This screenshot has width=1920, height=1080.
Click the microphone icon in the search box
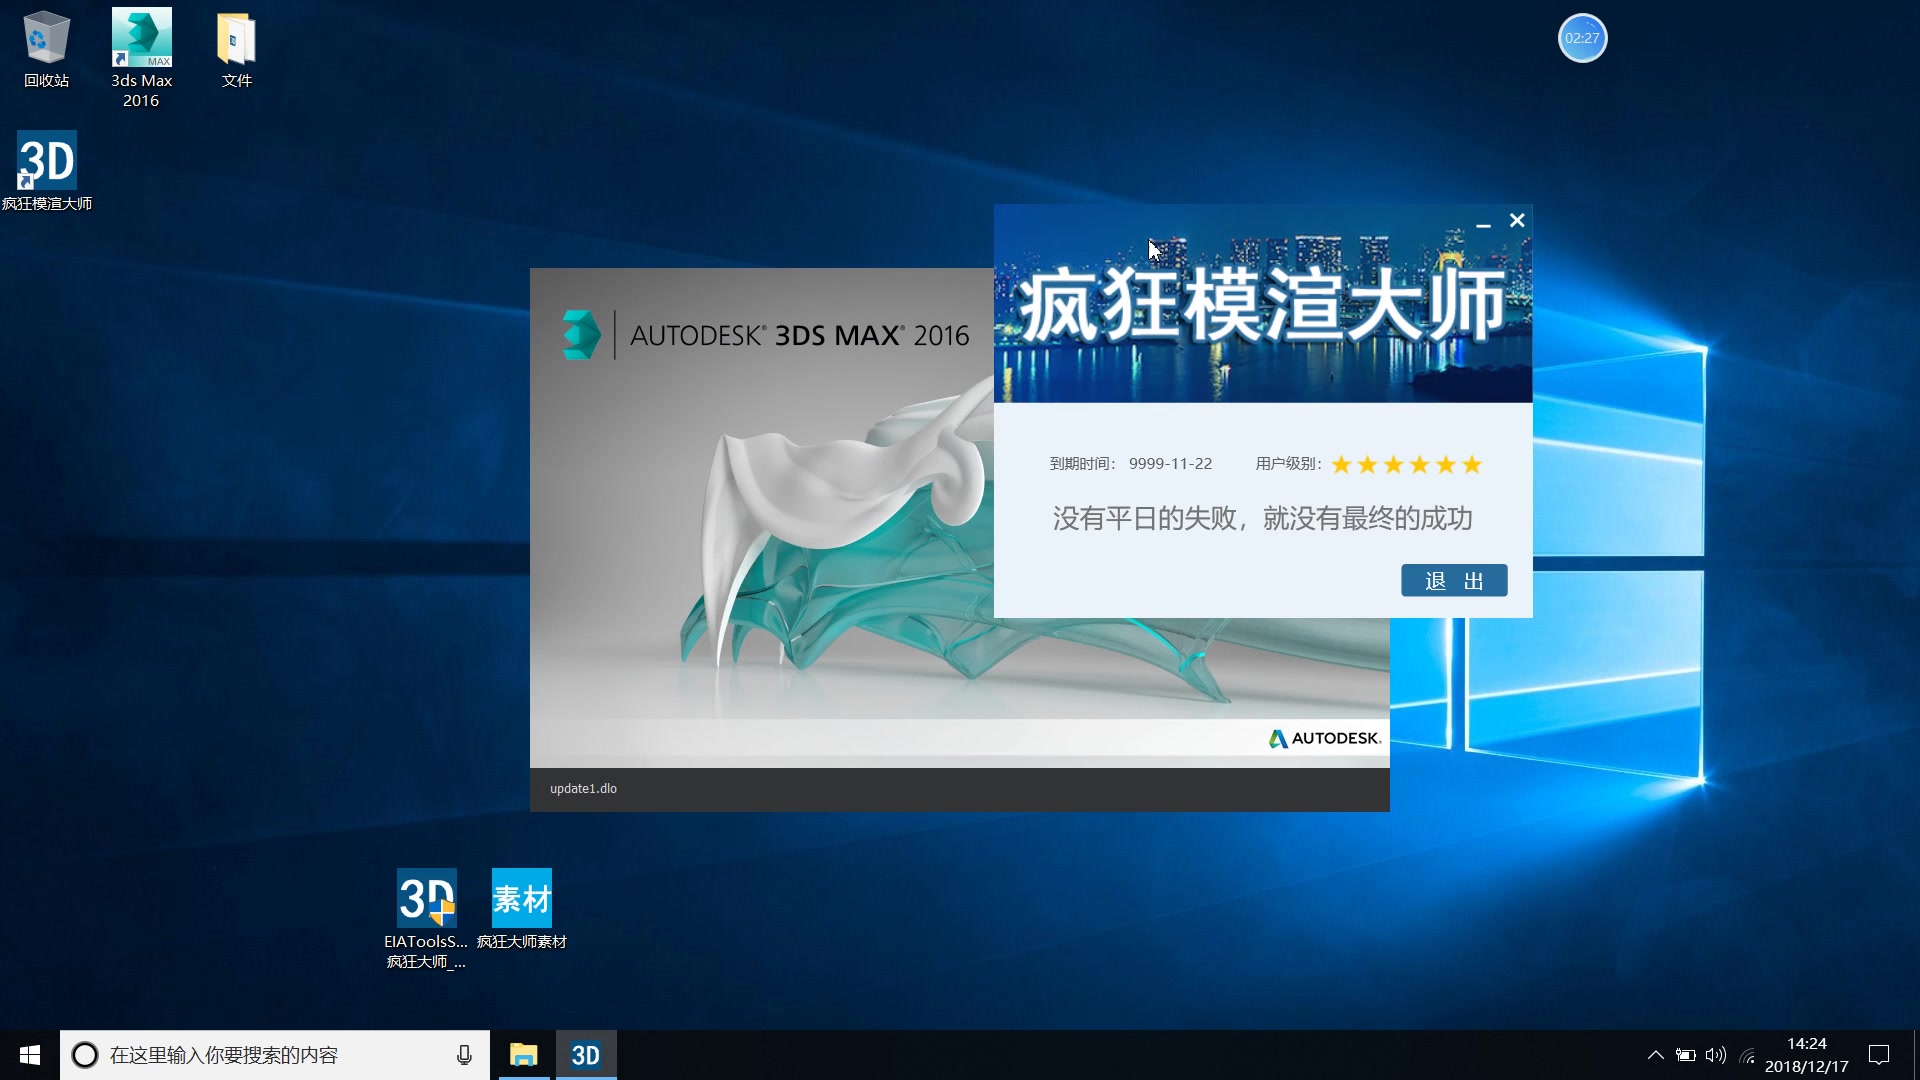point(464,1055)
